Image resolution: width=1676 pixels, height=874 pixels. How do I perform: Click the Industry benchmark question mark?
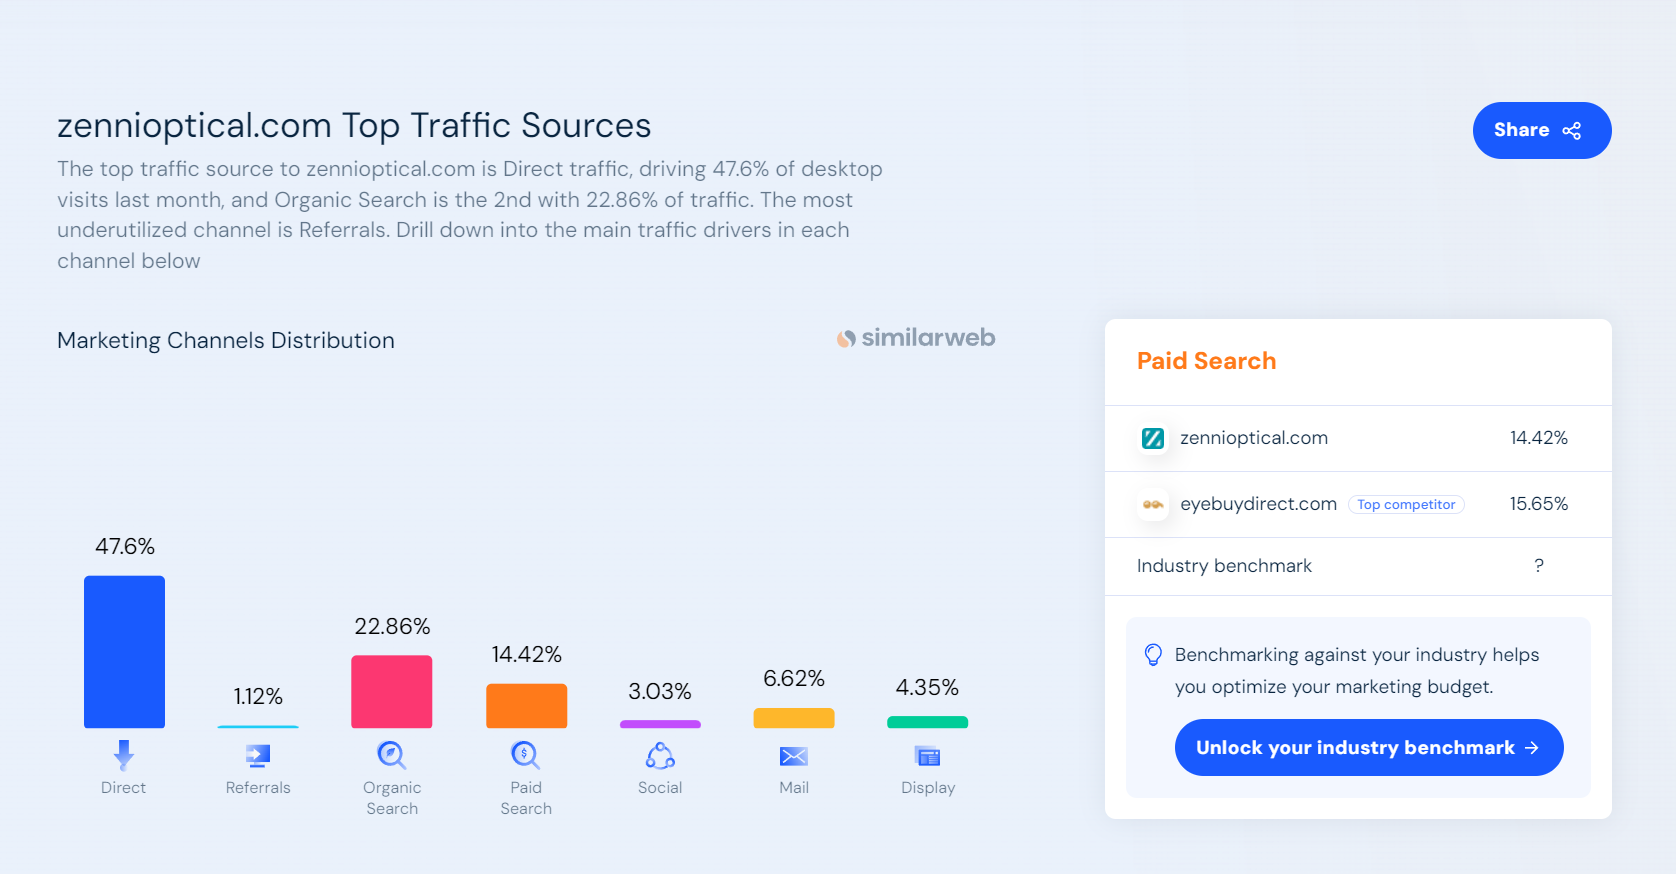point(1539,566)
